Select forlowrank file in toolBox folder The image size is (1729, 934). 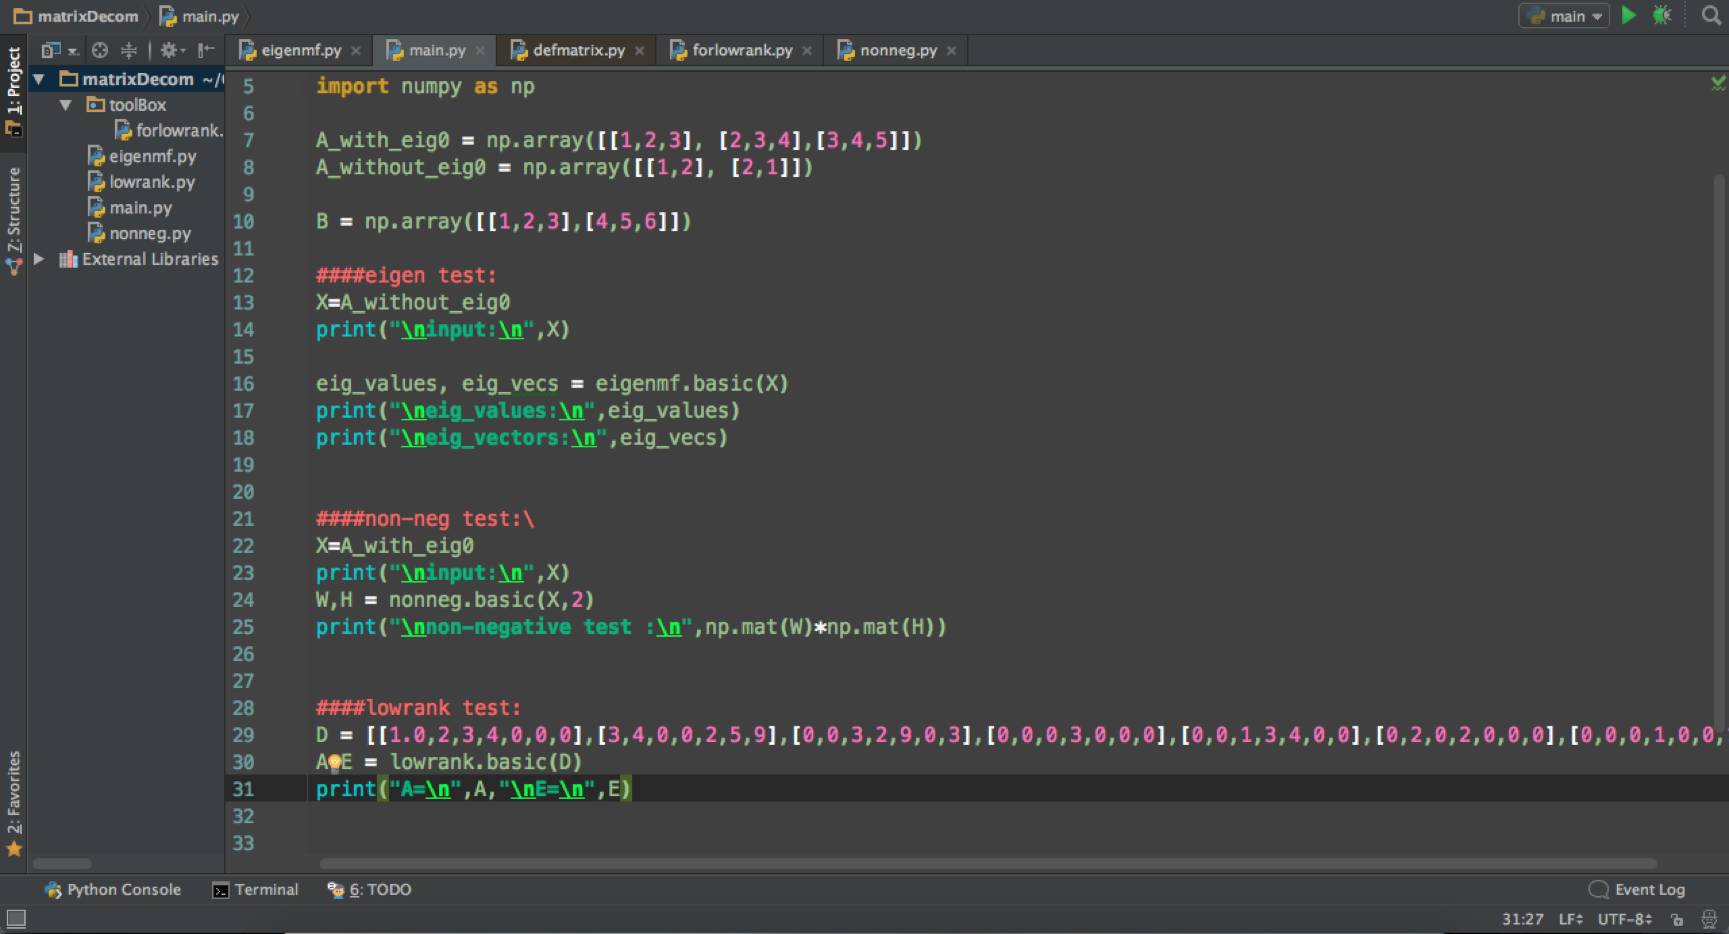pos(169,130)
